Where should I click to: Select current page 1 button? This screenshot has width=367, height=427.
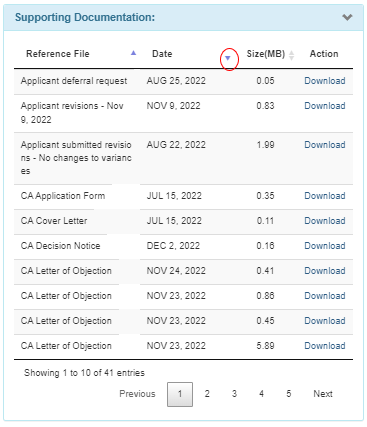(180, 394)
